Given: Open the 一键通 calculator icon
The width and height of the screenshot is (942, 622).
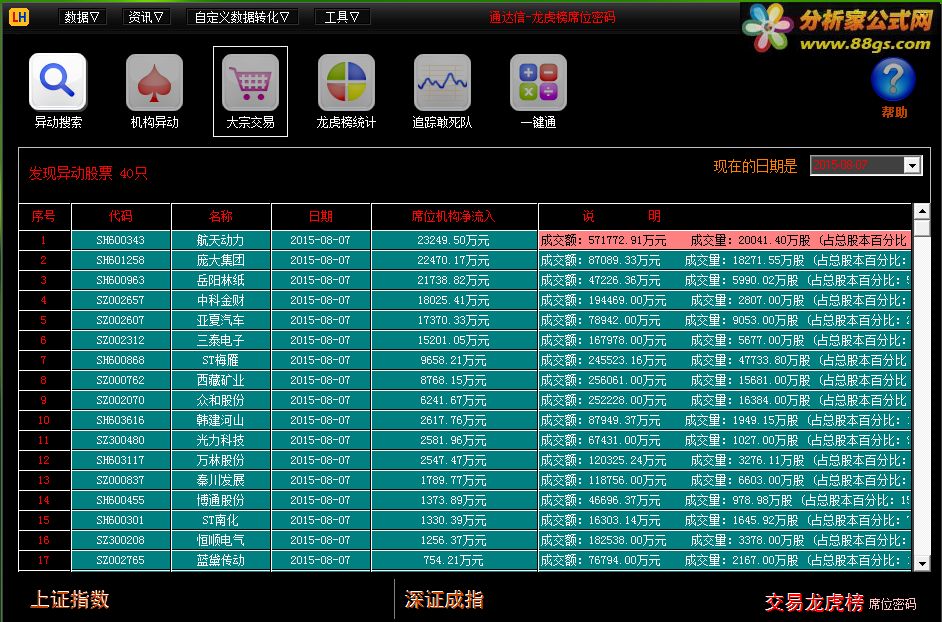Looking at the screenshot, I should (x=538, y=82).
